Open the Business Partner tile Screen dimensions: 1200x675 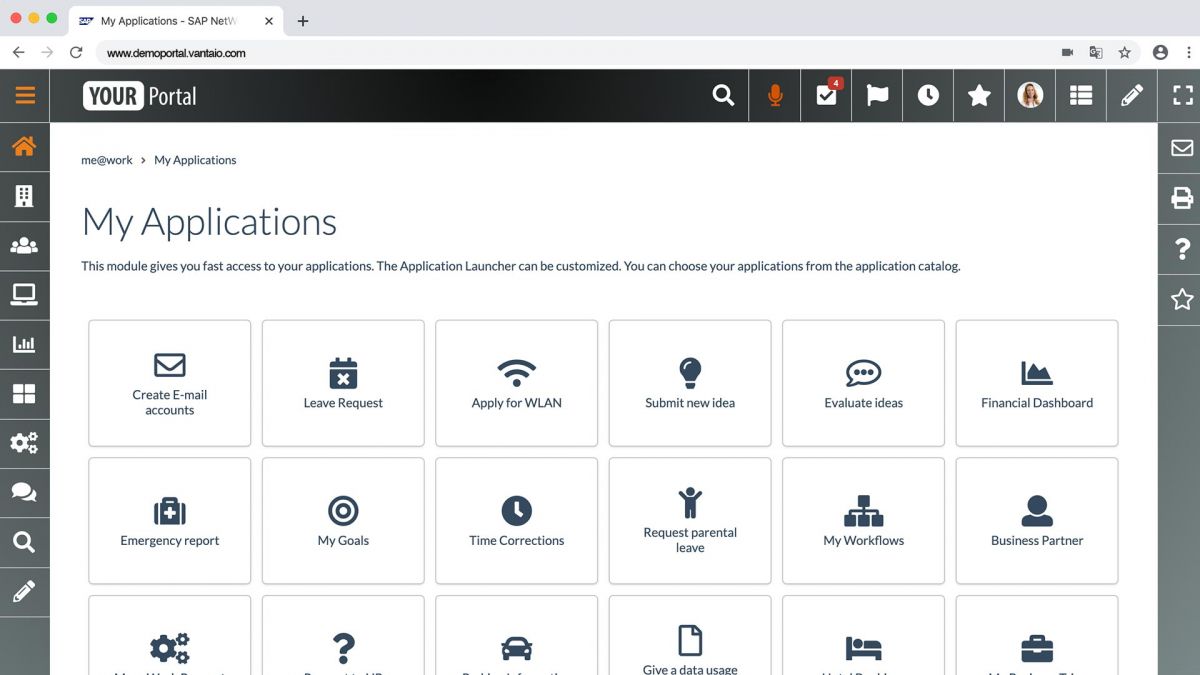pos(1037,521)
